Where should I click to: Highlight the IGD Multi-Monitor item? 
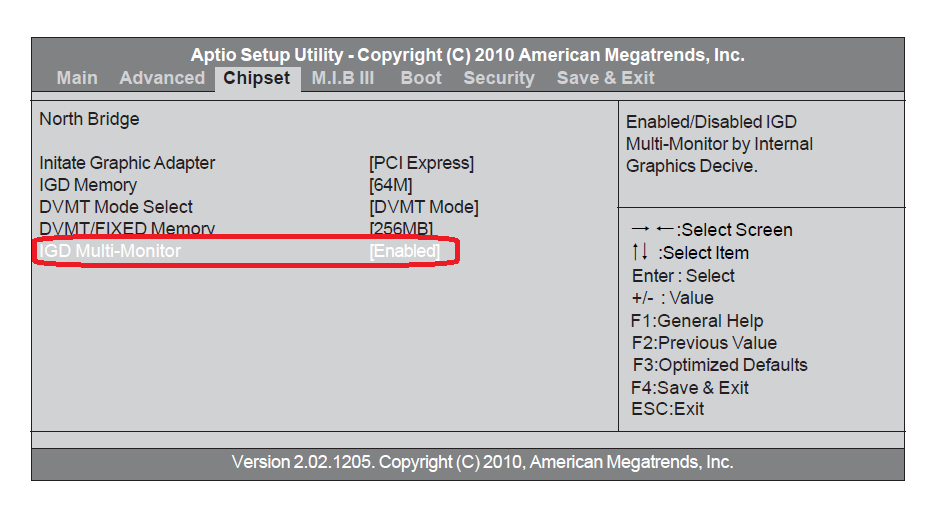[110, 251]
